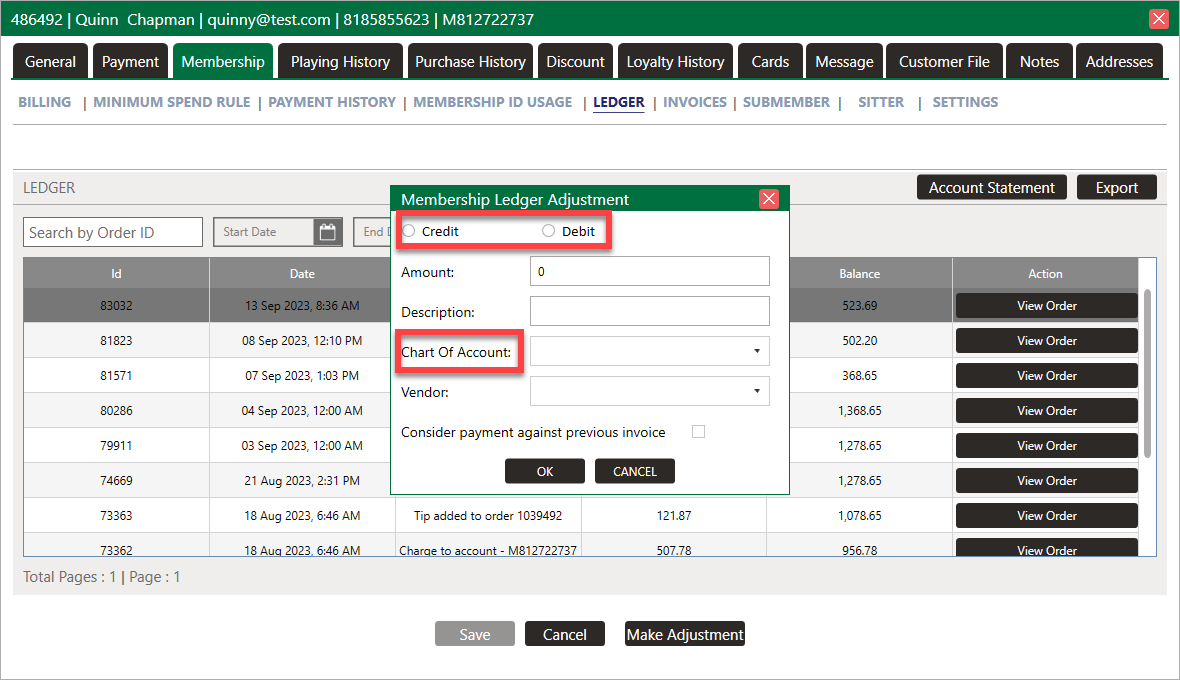Image resolution: width=1180 pixels, height=680 pixels.
Task: Open the Membership tab
Action: click(x=223, y=62)
